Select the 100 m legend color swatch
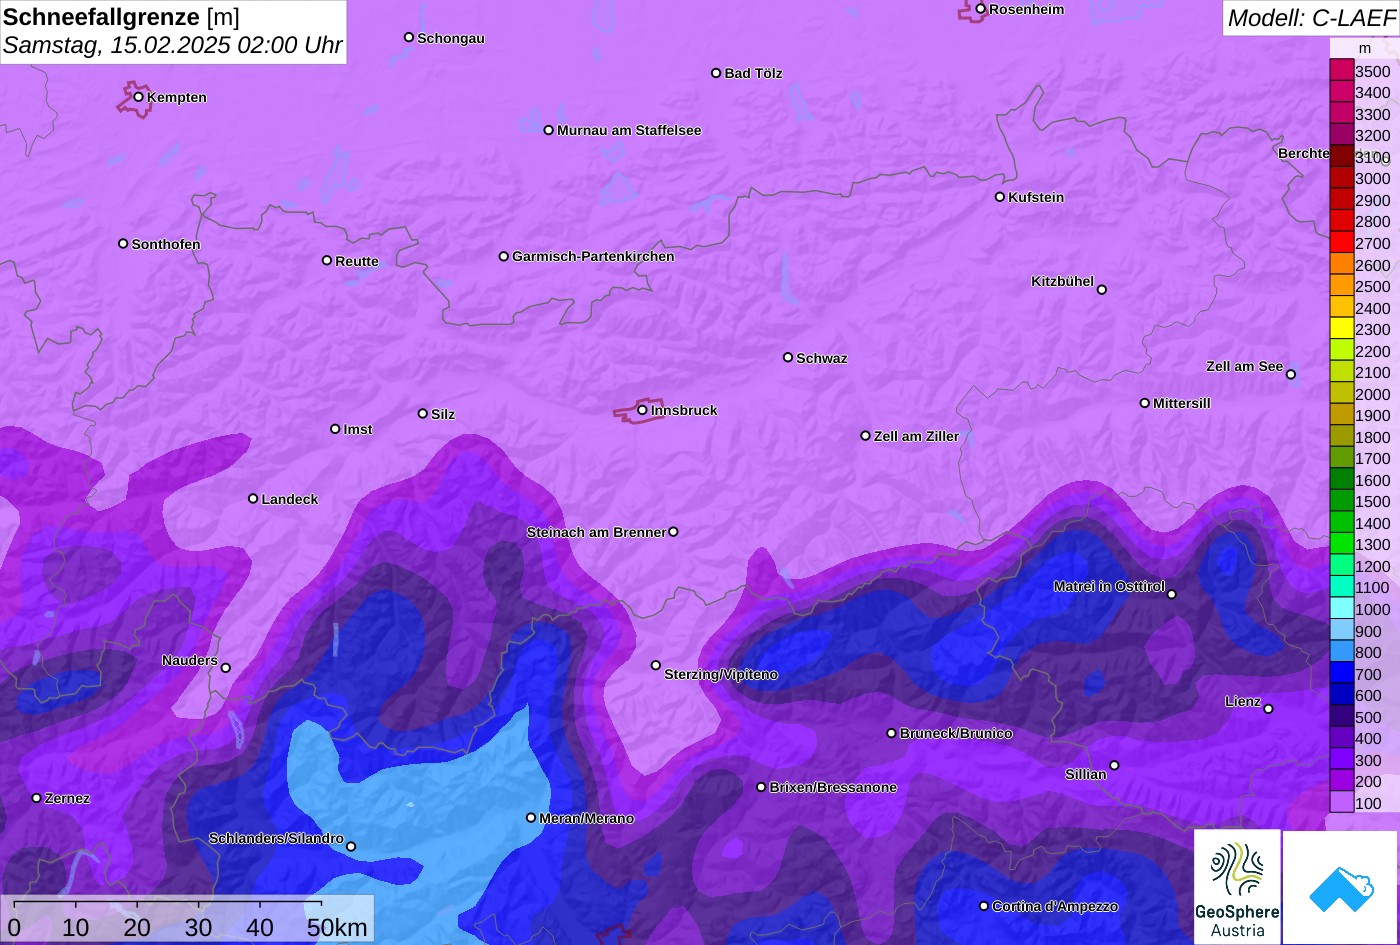The height and width of the screenshot is (945, 1400). (1341, 803)
